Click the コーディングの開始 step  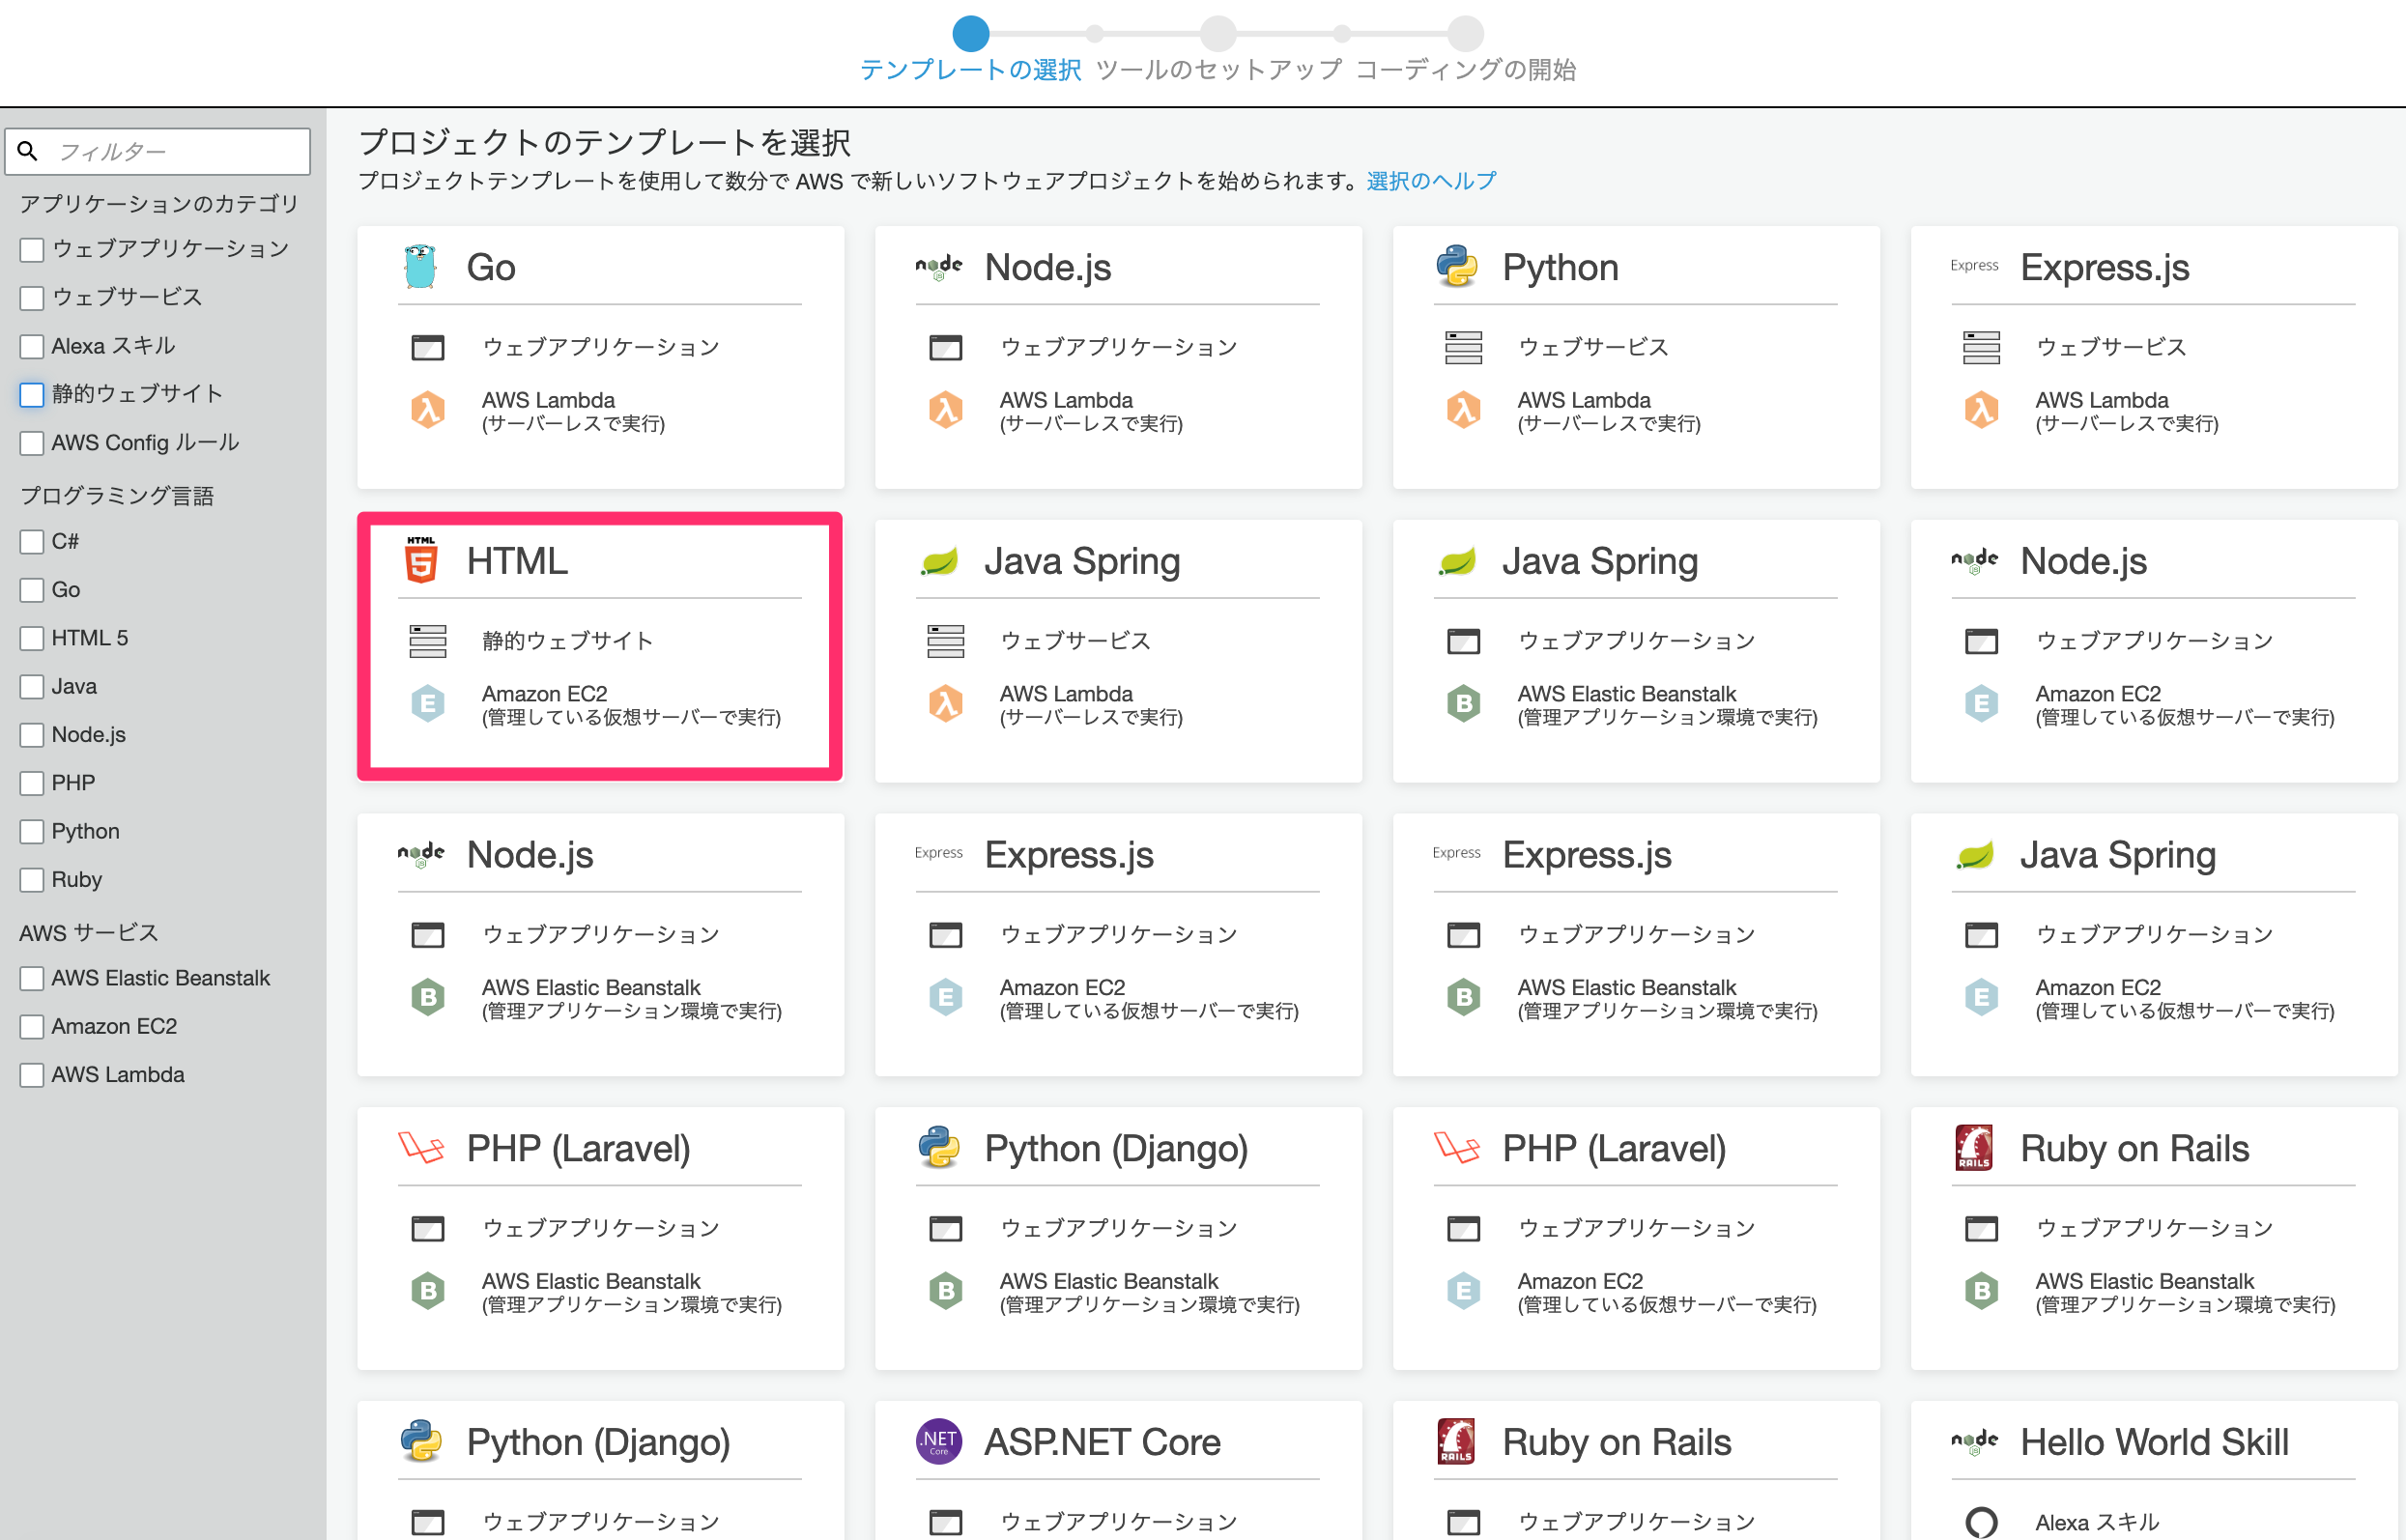[x=1465, y=70]
